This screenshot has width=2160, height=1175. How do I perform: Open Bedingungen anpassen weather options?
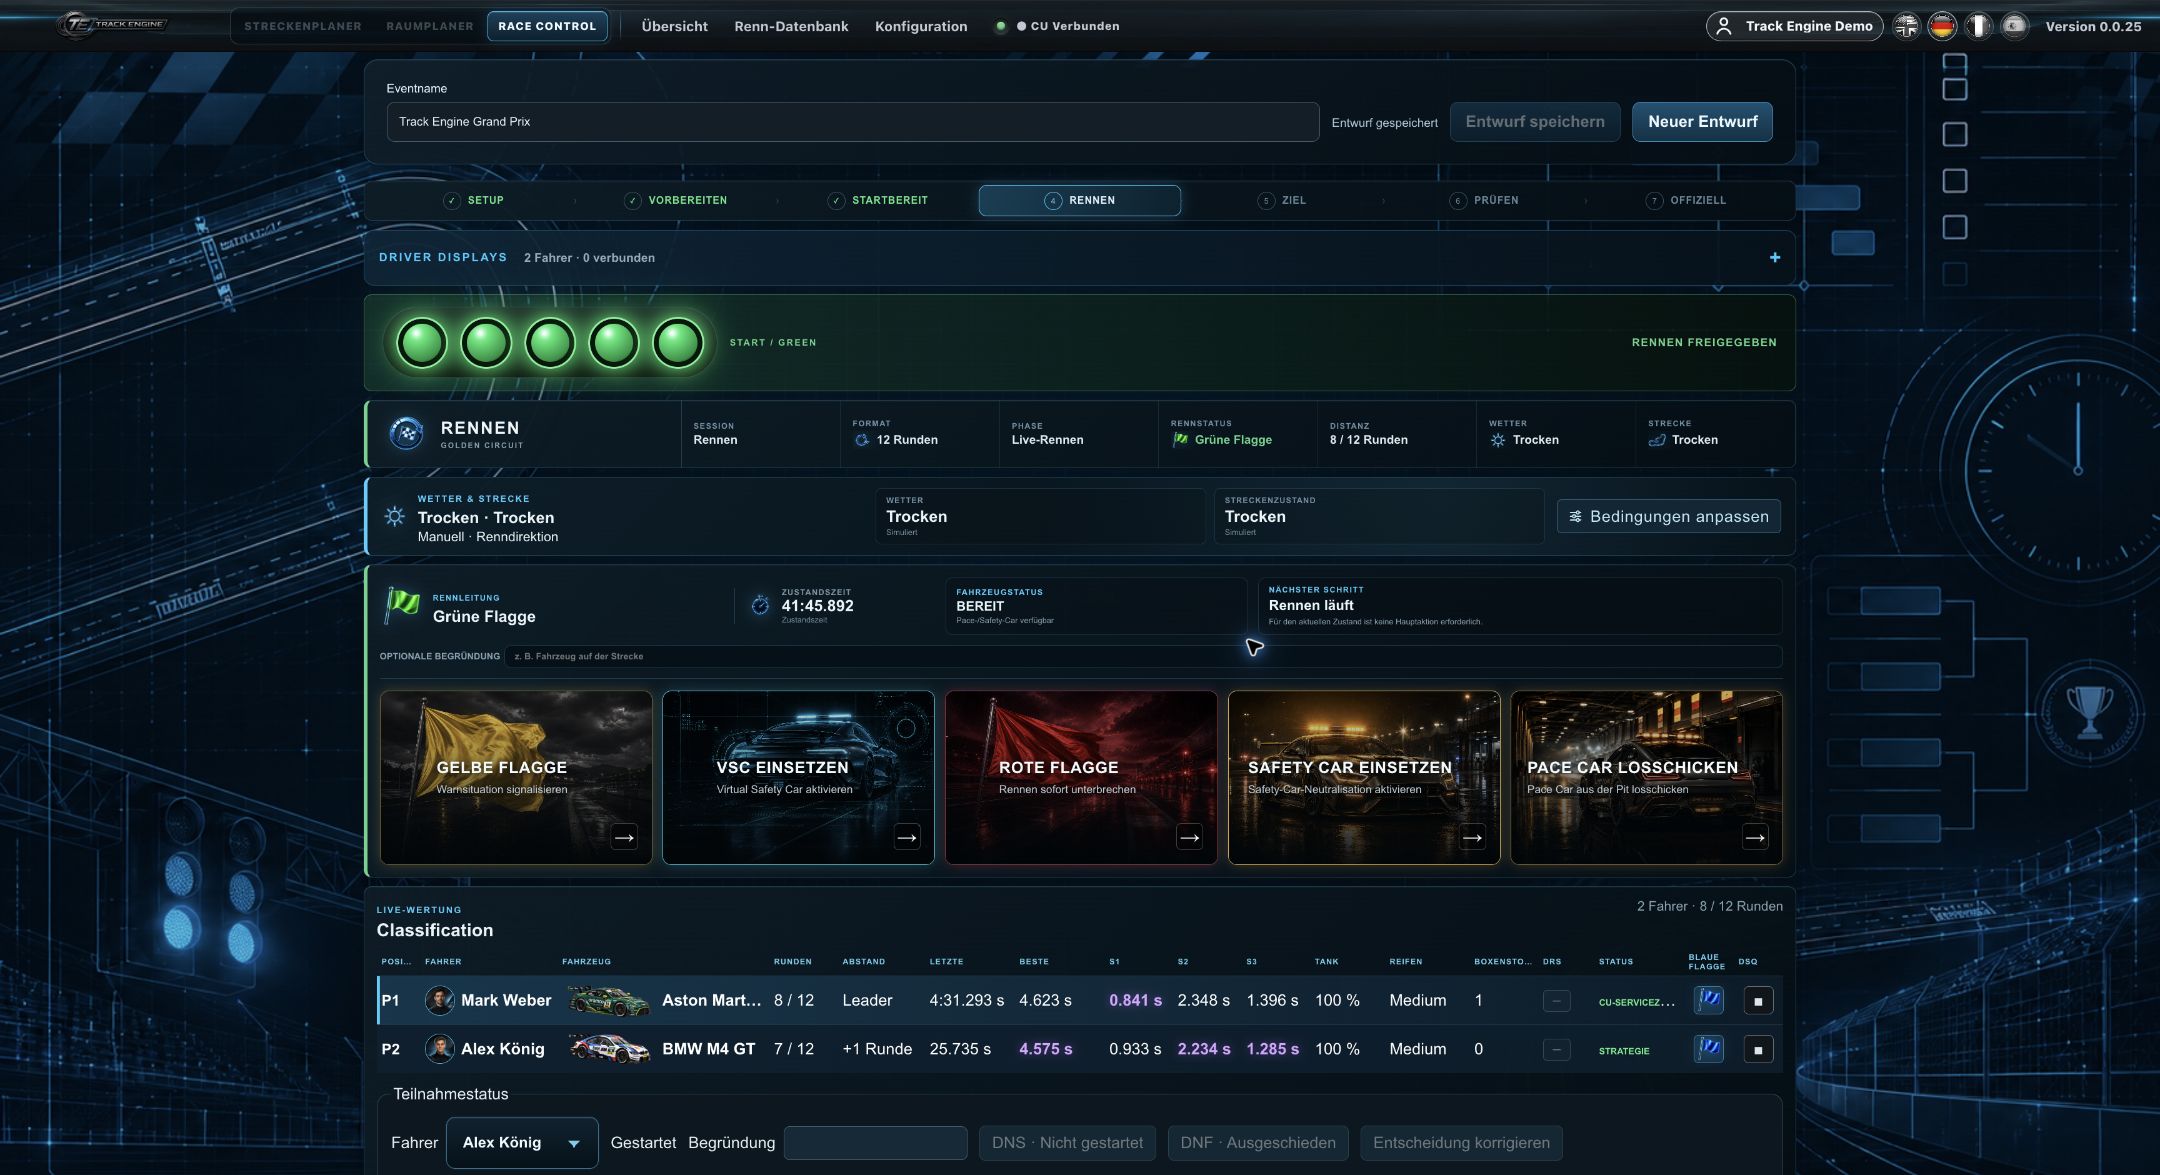coord(1668,517)
